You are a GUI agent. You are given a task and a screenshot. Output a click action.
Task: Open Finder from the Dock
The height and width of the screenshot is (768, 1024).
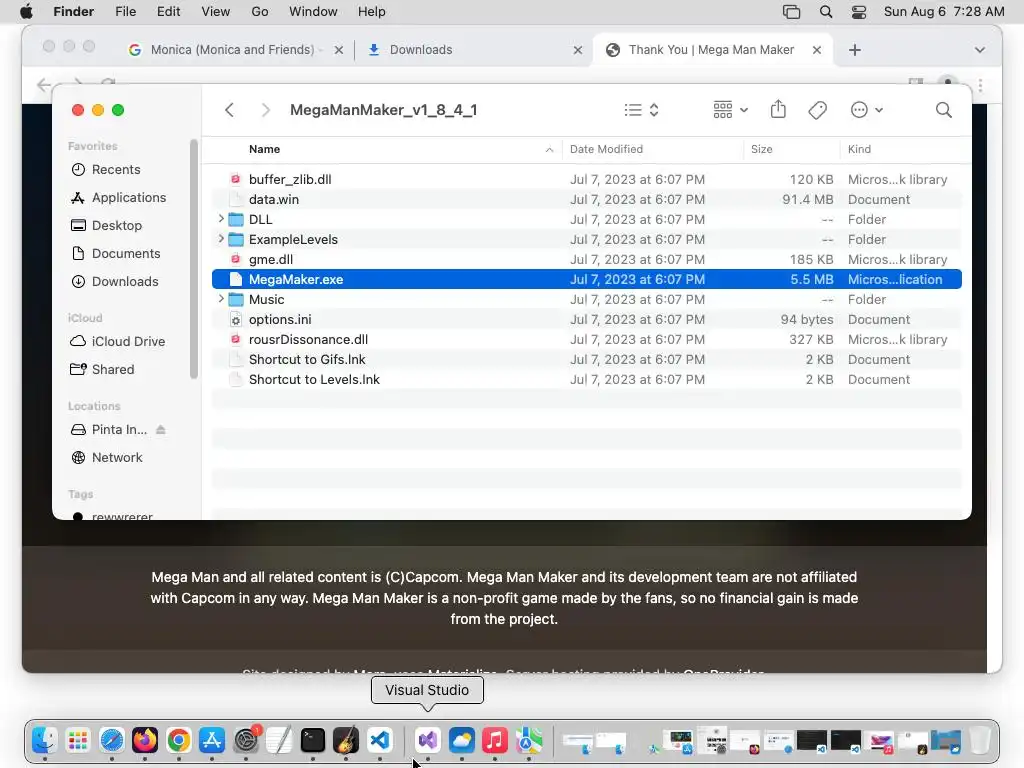44,740
